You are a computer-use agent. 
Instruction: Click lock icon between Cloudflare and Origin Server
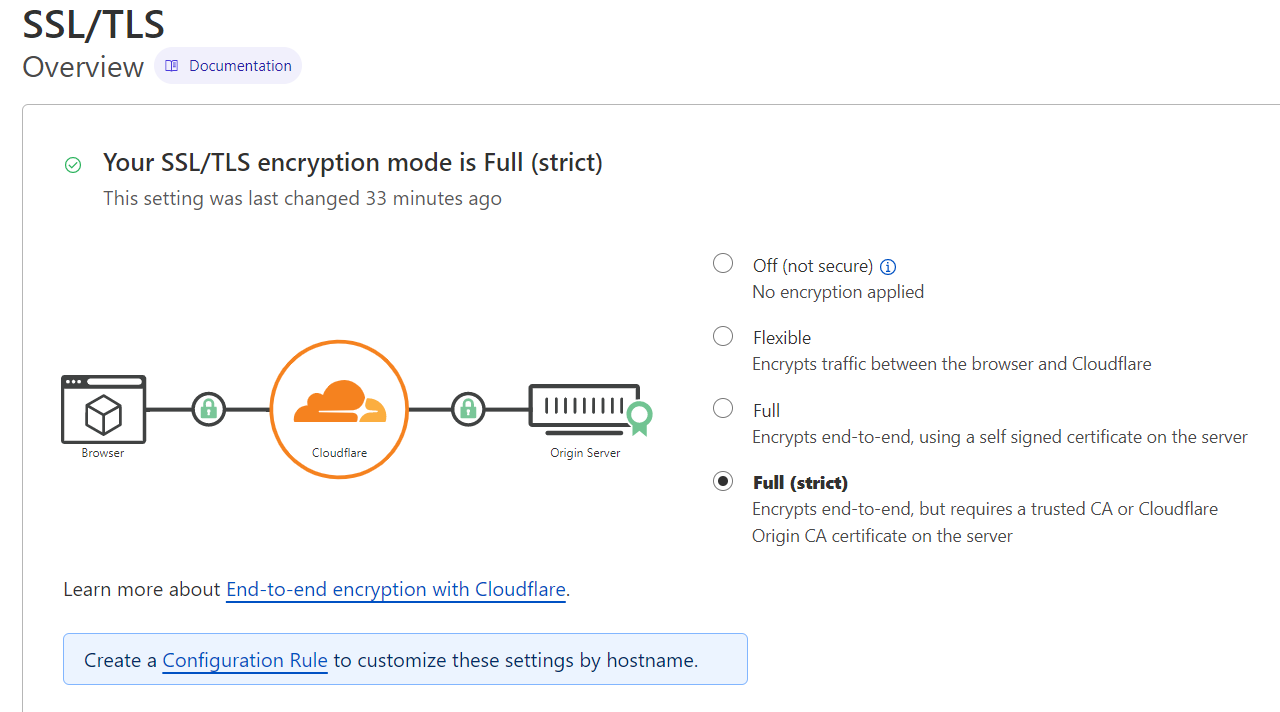(x=467, y=409)
